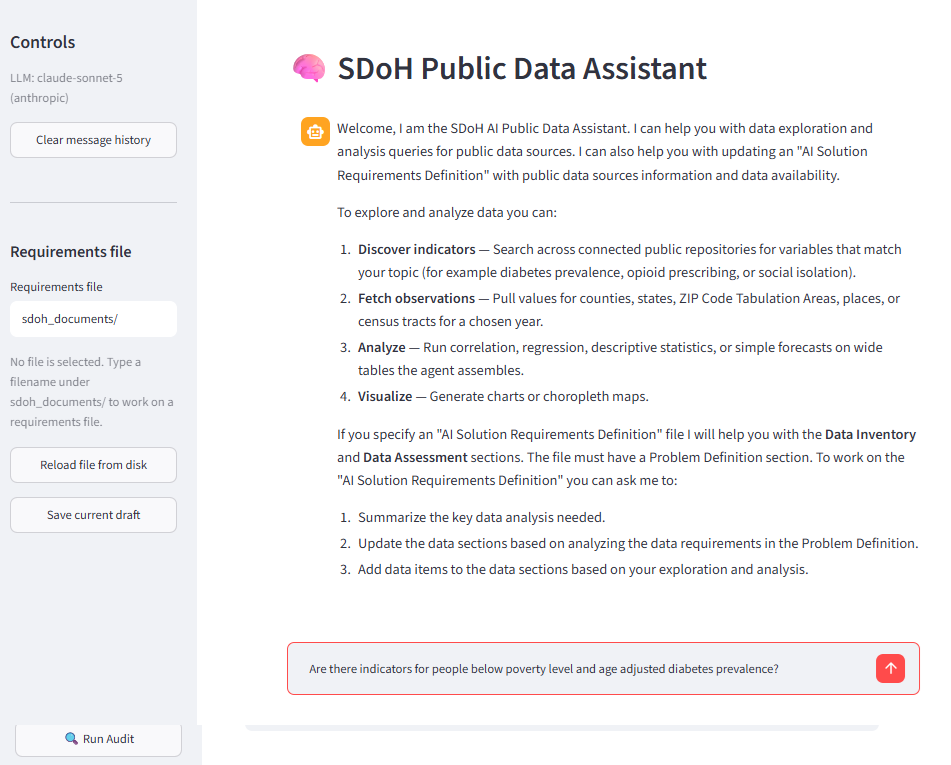
Task: Click the magnifier icon in Run Audit
Action: pyautogui.click(x=71, y=738)
